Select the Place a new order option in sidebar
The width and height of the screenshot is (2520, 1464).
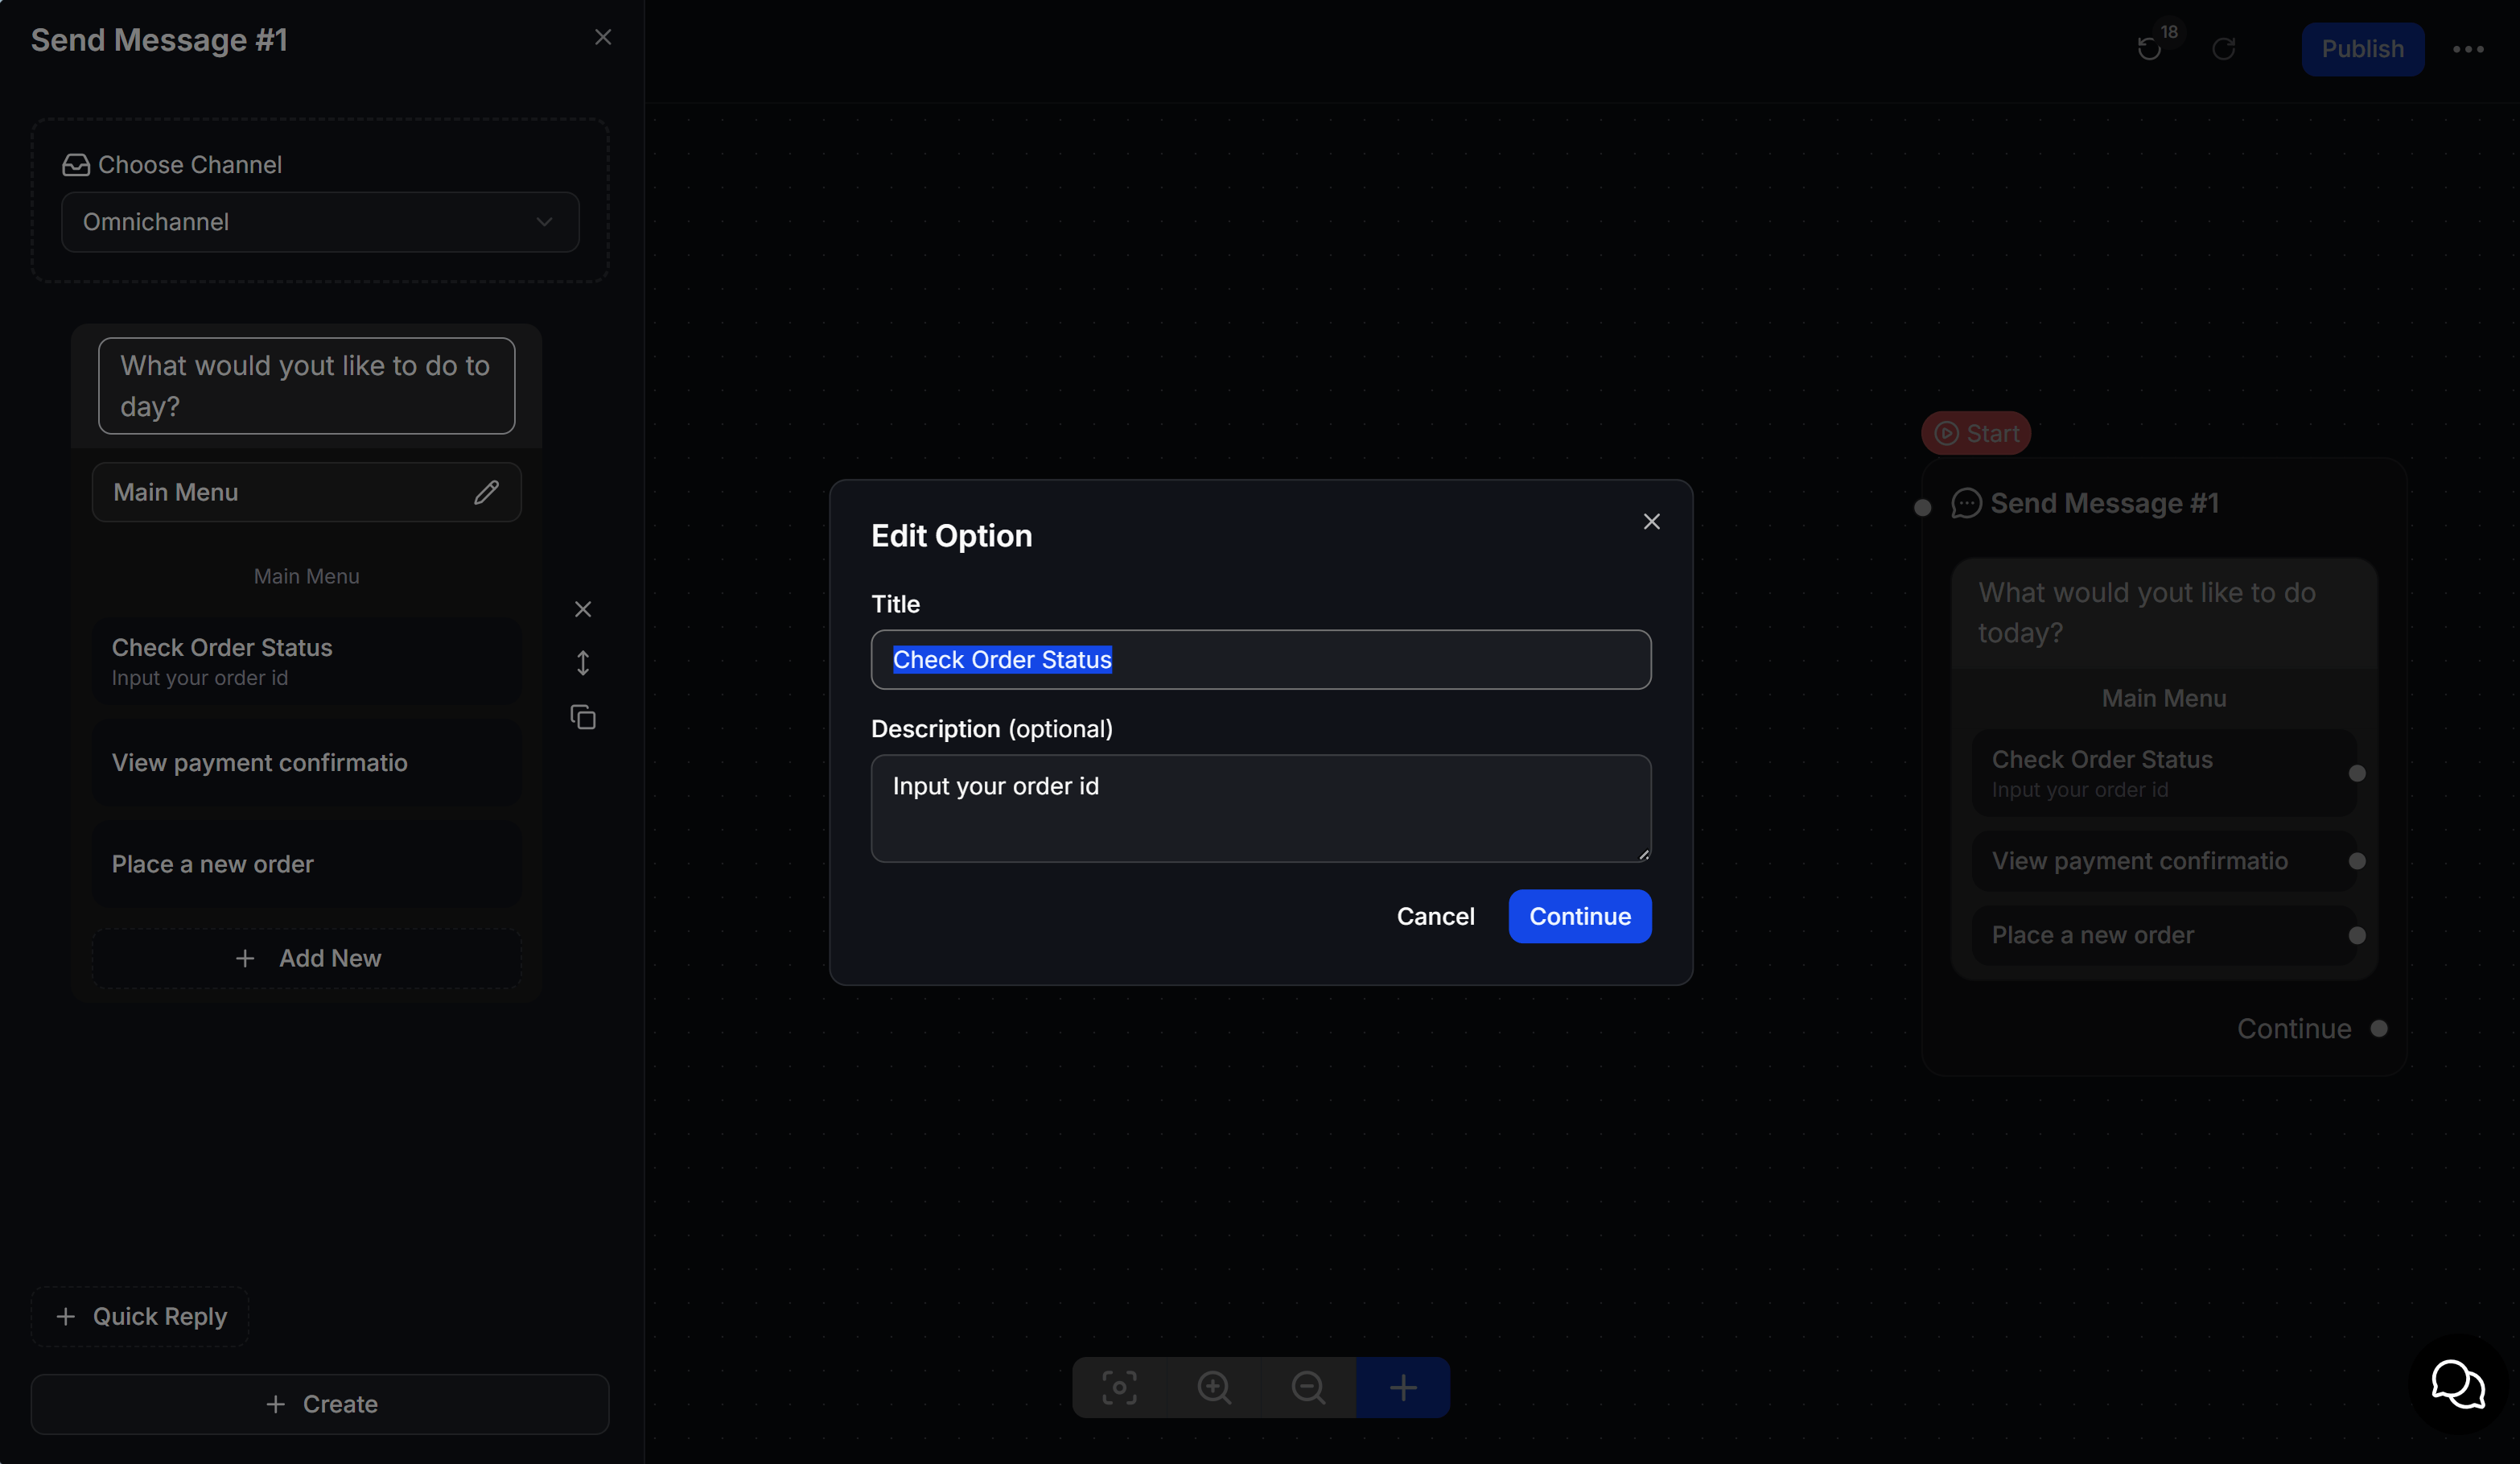[x=306, y=864]
